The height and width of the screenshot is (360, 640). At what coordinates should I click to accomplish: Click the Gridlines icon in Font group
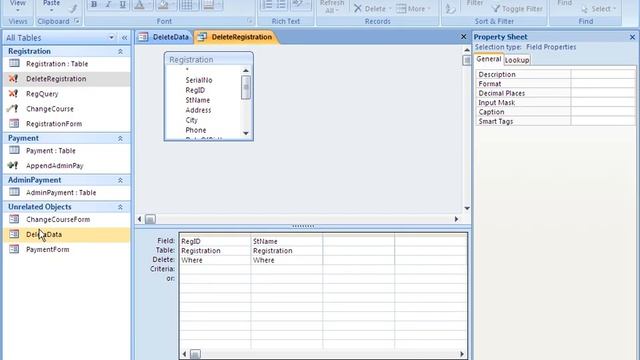coord(187,4)
